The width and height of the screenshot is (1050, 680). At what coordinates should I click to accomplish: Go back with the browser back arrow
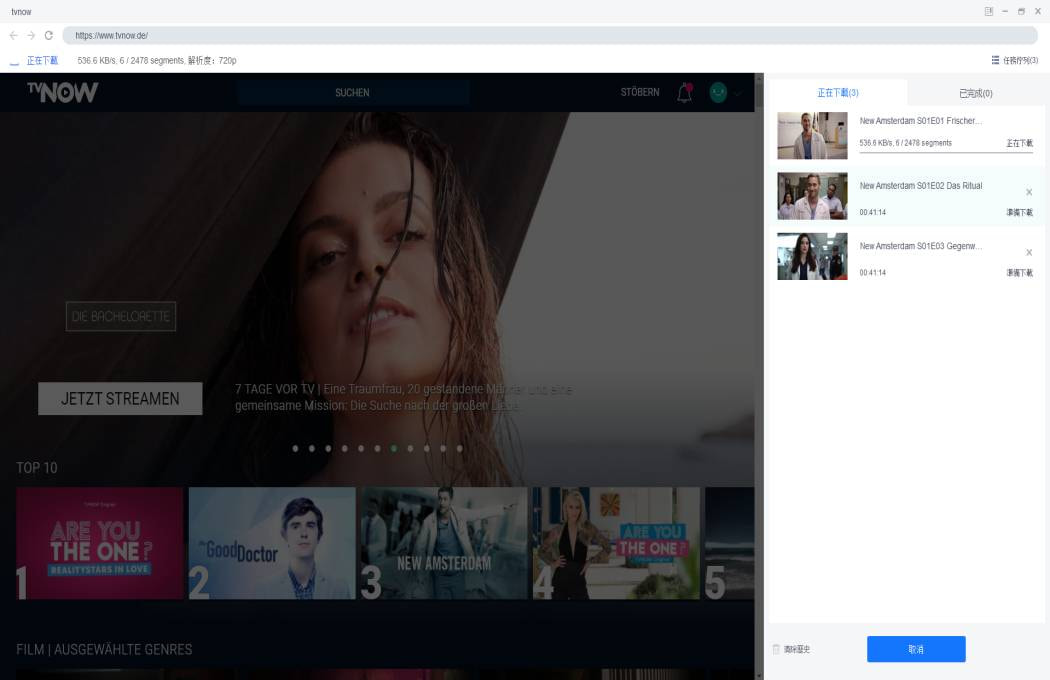click(13, 36)
